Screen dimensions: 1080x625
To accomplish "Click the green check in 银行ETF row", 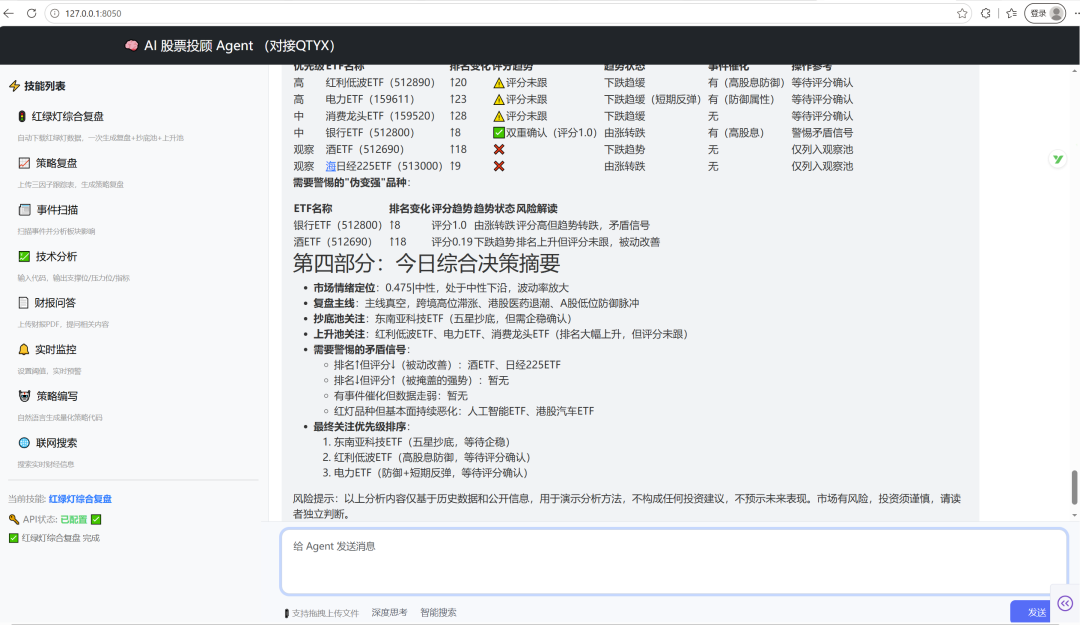I will point(499,132).
